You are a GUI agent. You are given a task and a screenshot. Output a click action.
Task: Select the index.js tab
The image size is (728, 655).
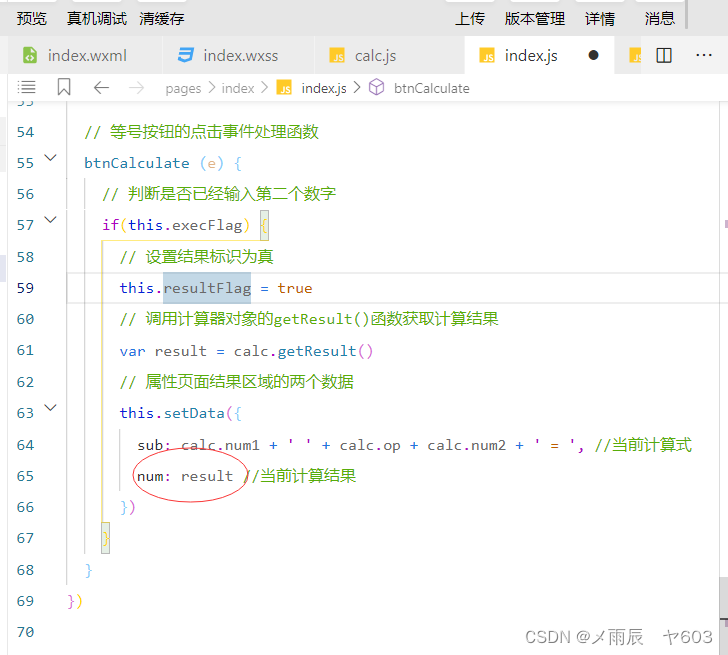pos(539,56)
